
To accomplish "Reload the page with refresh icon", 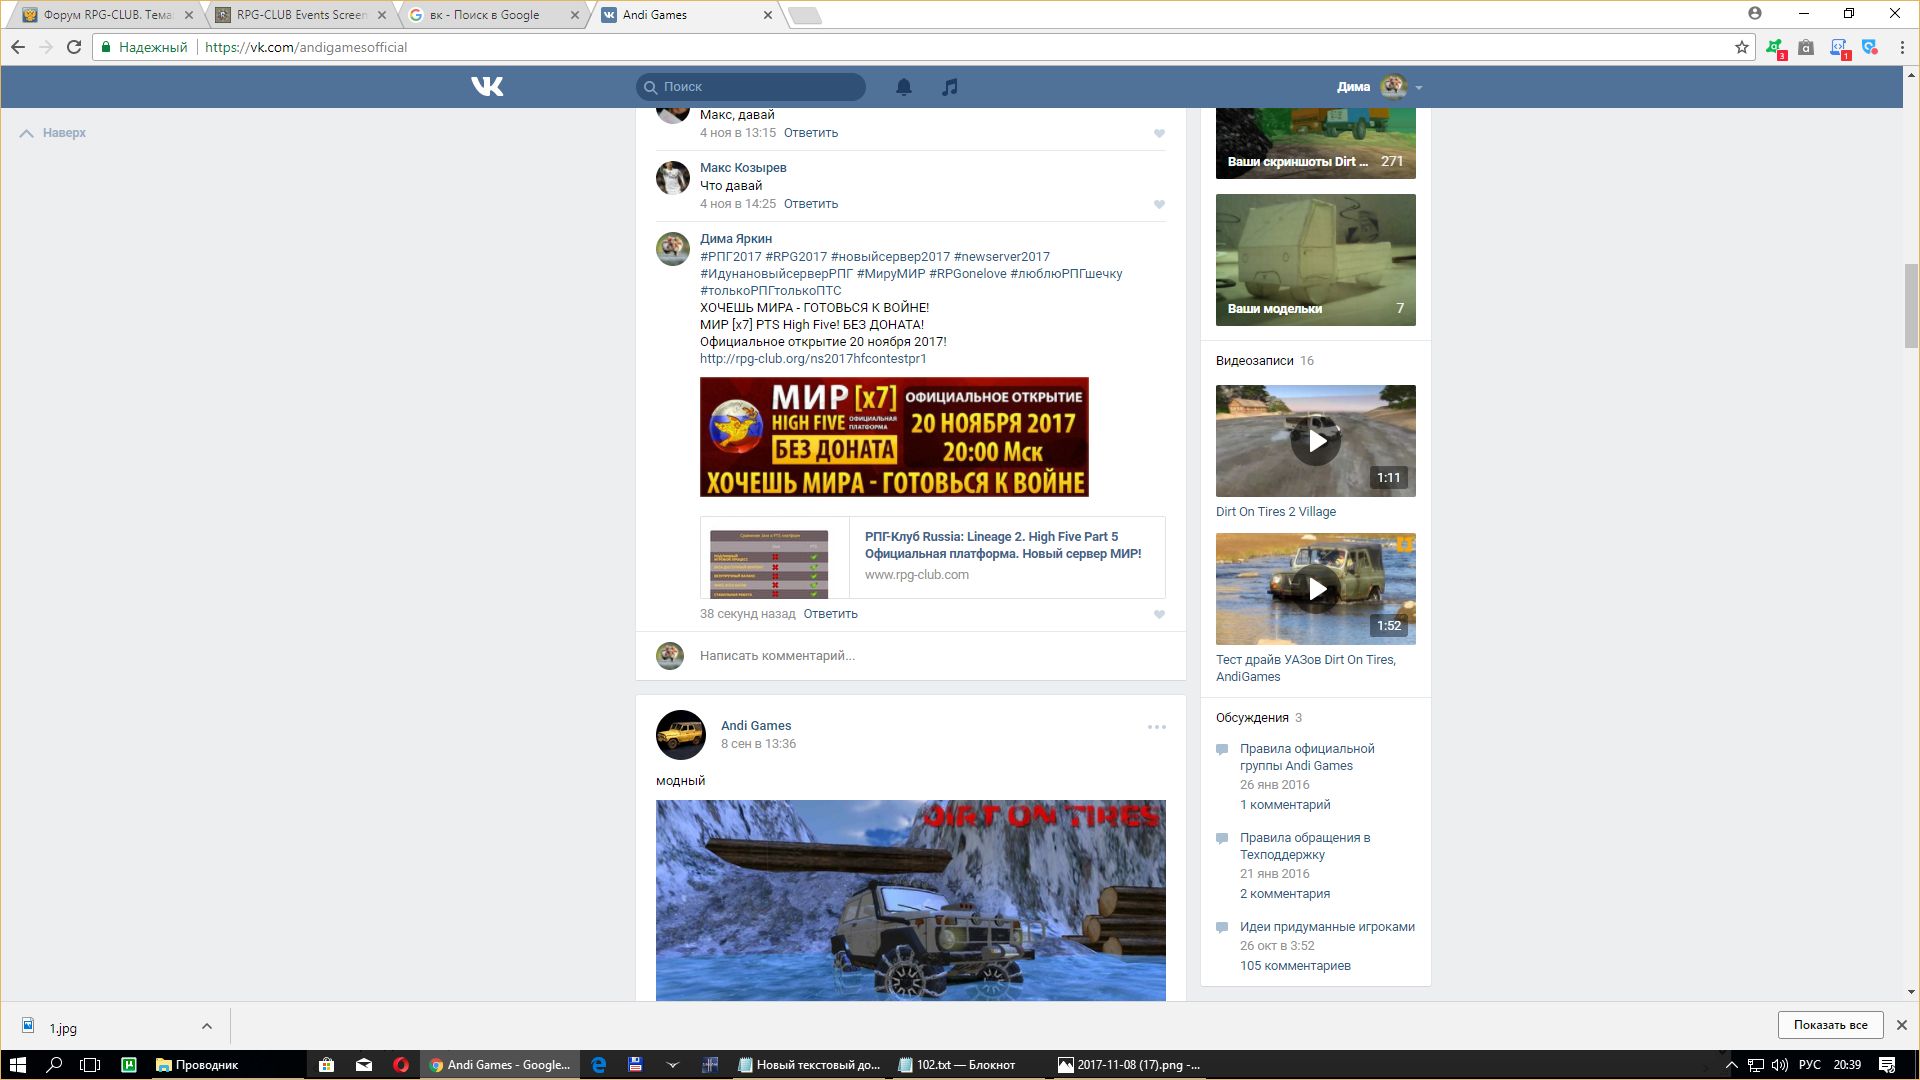I will (74, 47).
